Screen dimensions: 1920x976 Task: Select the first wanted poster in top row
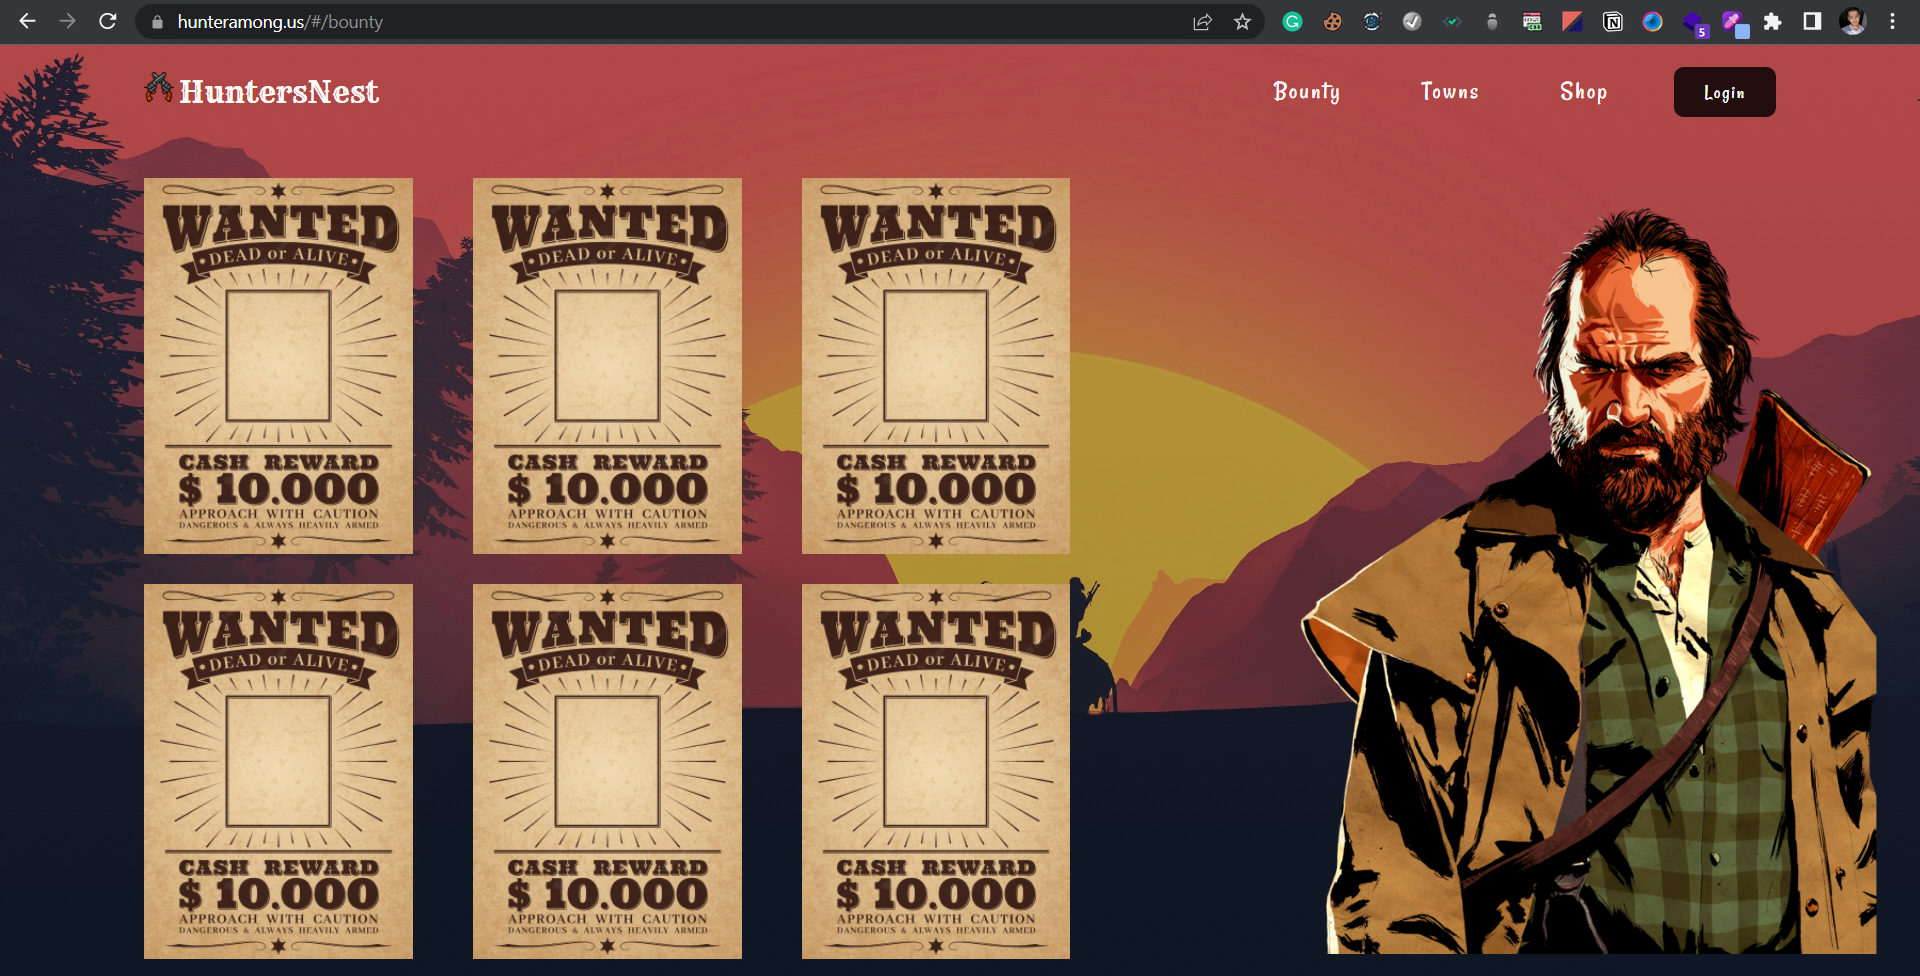[x=278, y=366]
